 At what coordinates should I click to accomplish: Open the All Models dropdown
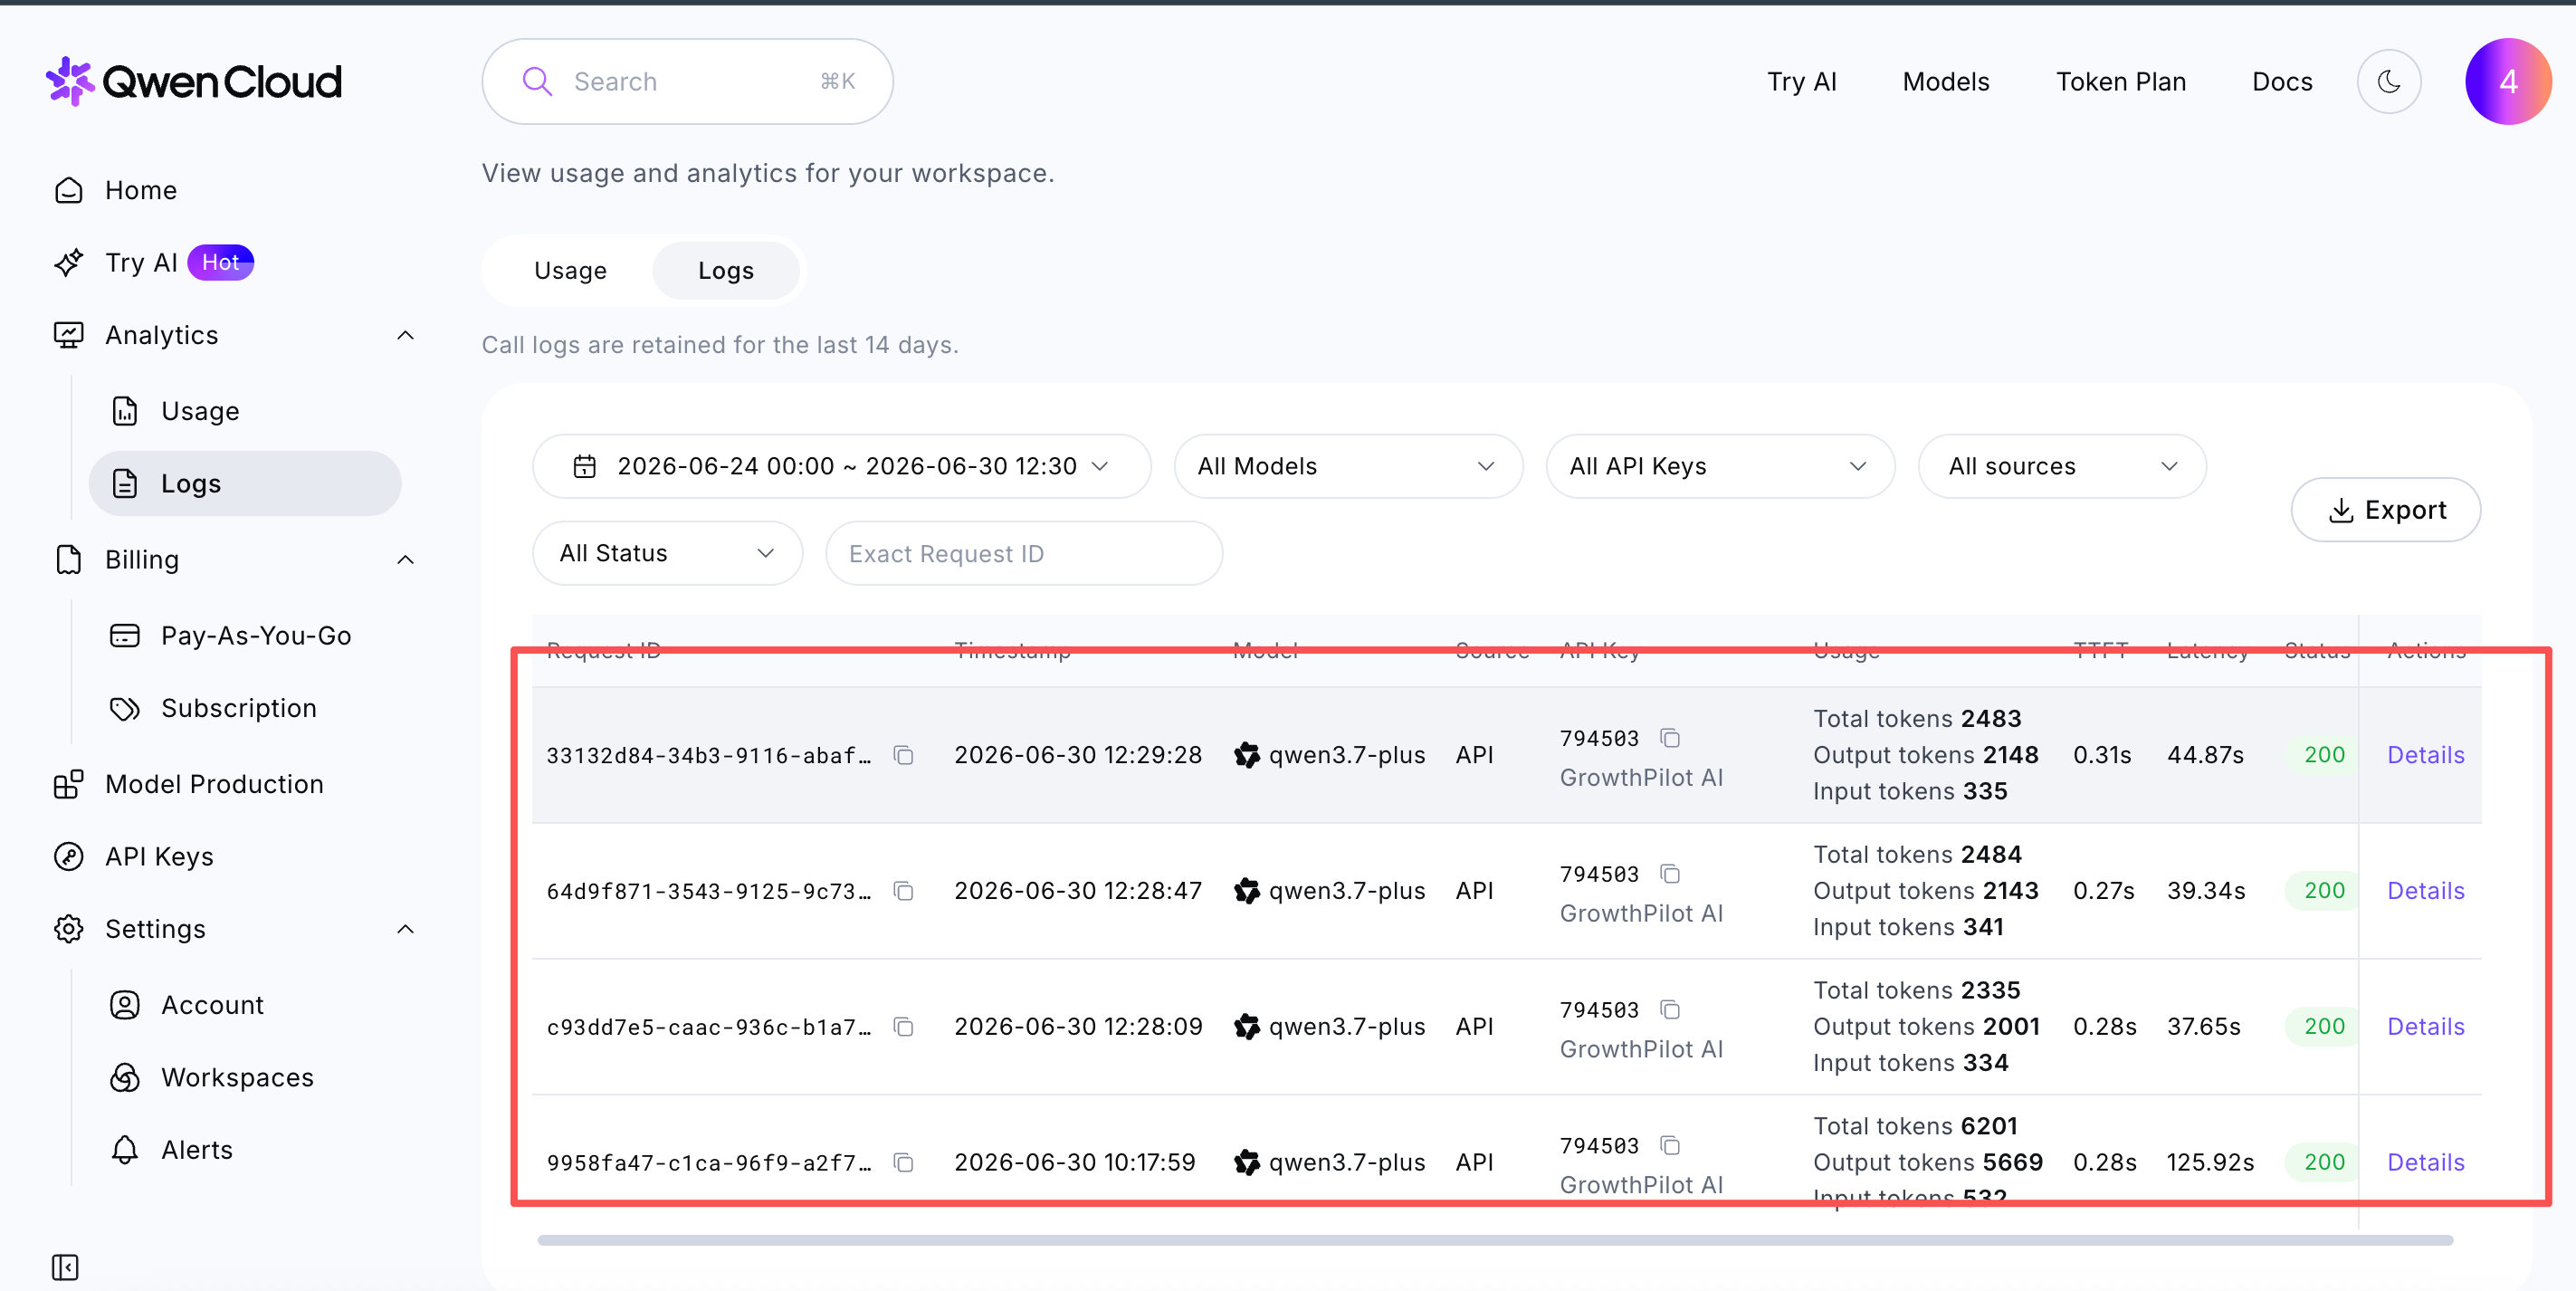point(1348,466)
